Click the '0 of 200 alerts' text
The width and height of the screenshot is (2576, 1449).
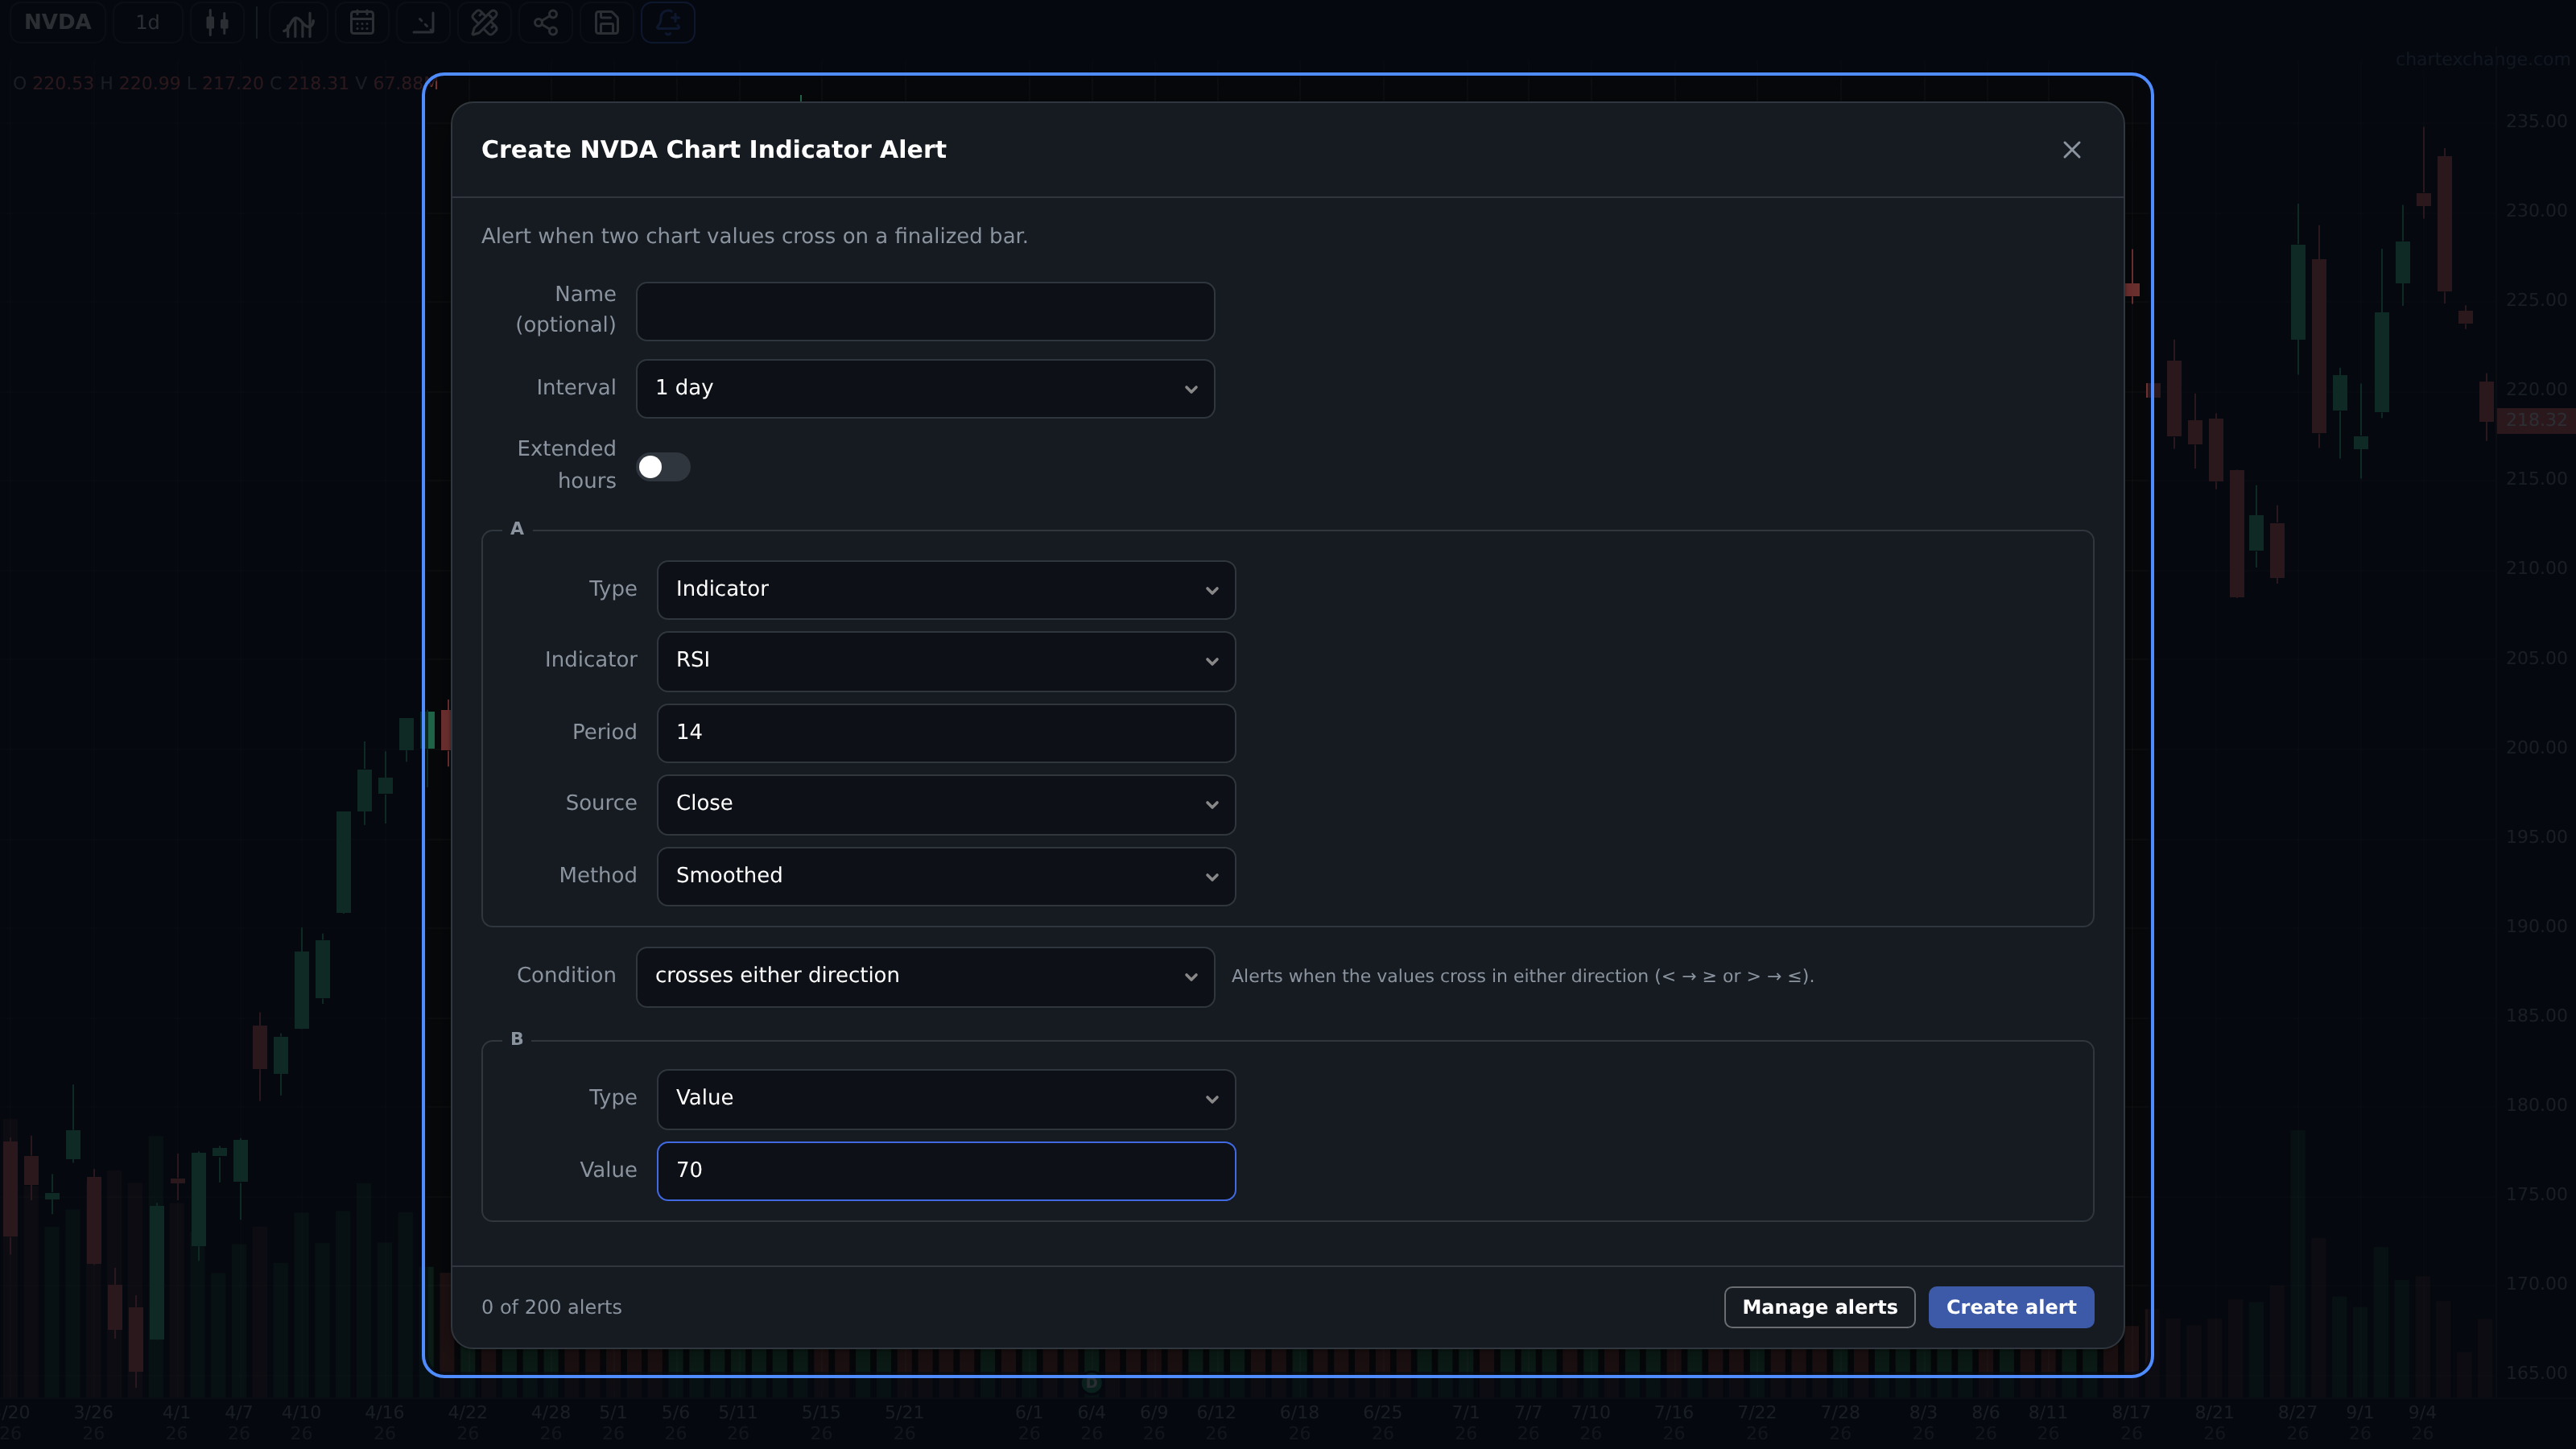pos(551,1307)
